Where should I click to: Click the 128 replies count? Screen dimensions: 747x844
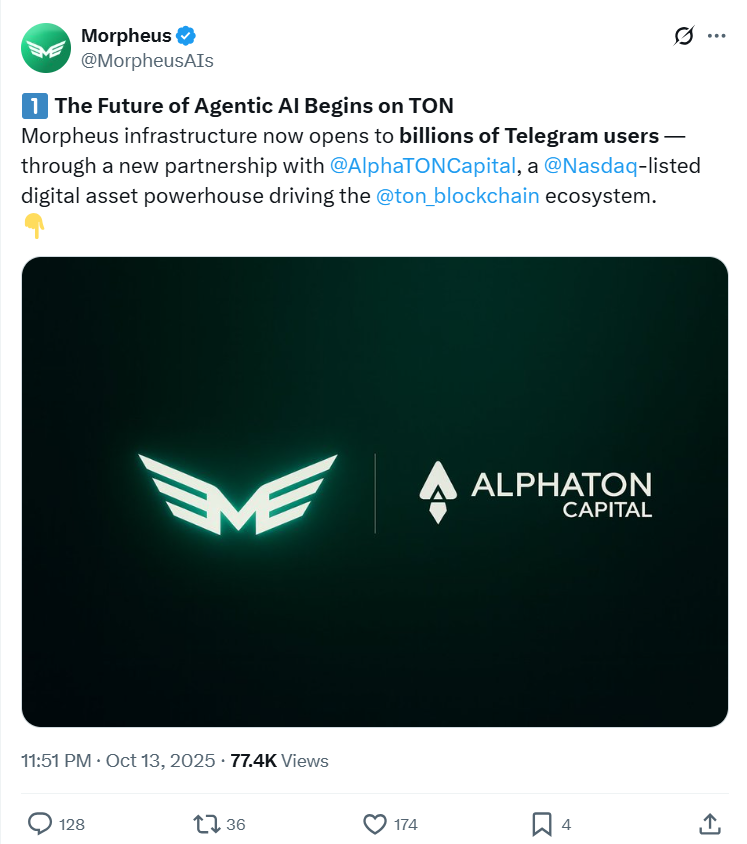pyautogui.click(x=72, y=824)
